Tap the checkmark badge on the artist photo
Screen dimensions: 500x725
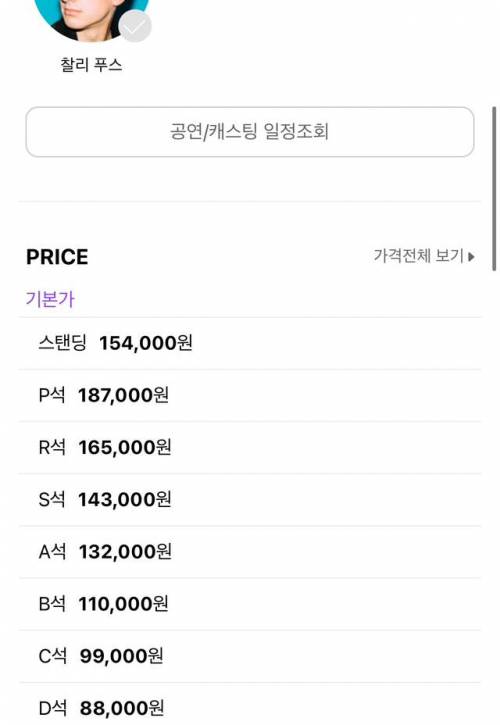[x=135, y=26]
